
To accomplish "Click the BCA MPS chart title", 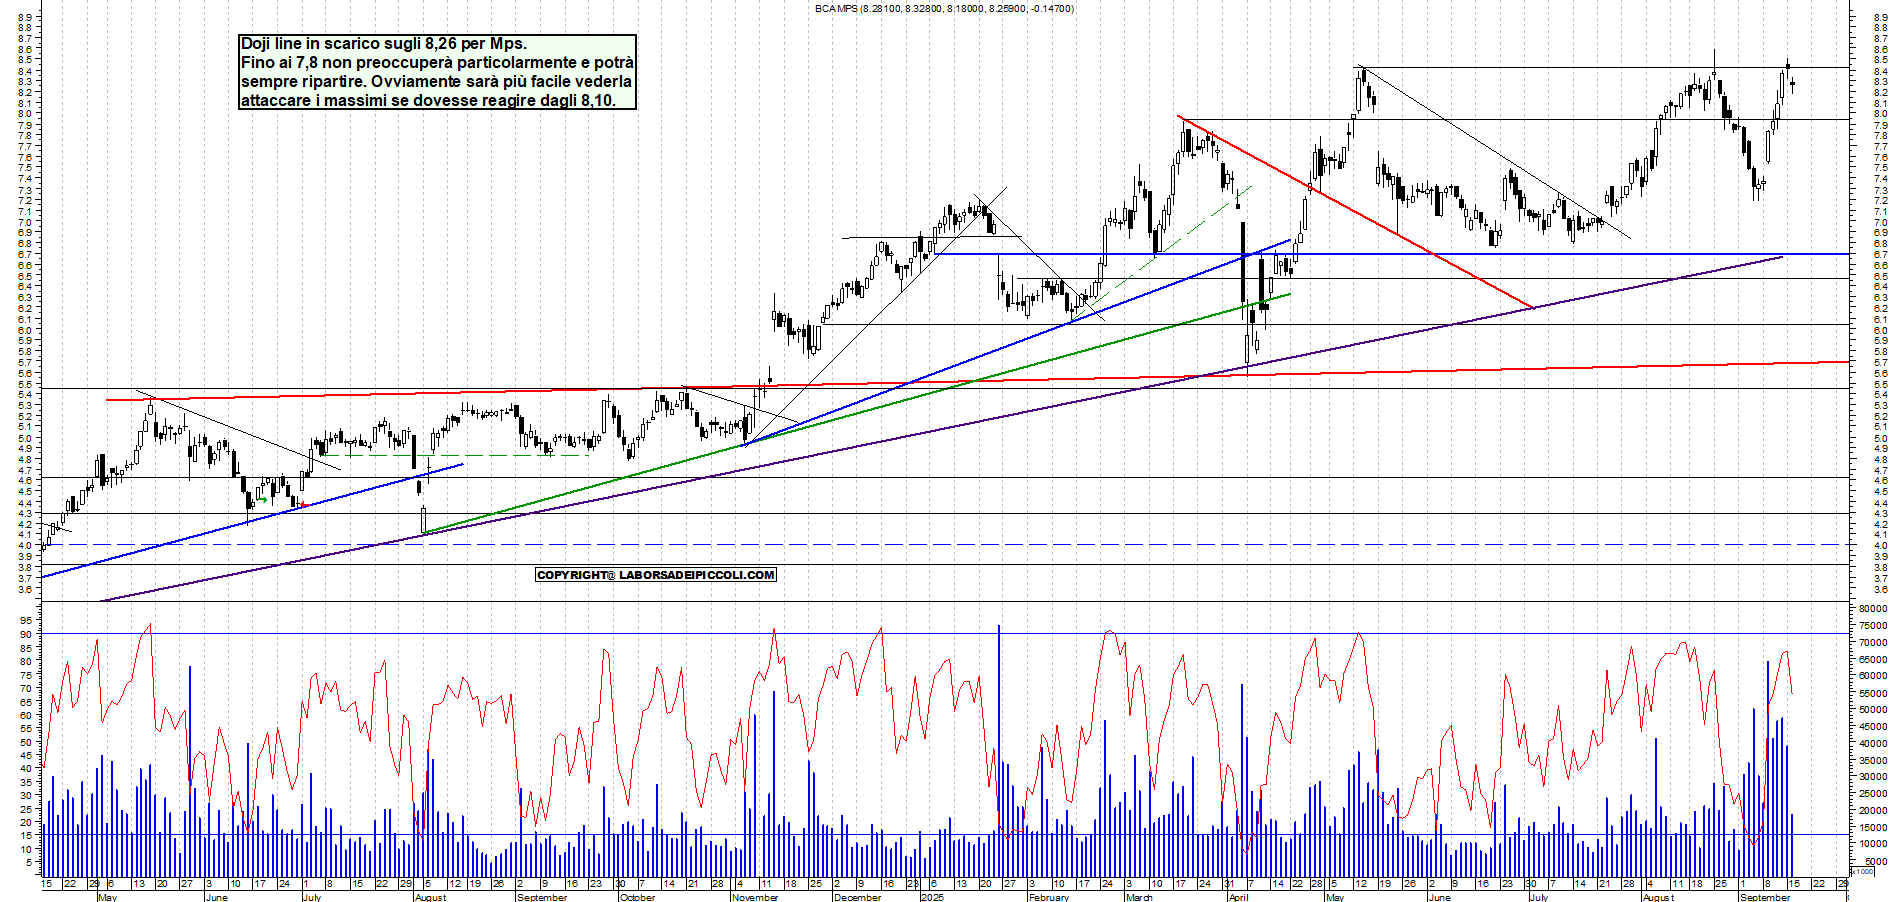I will click(x=944, y=8).
